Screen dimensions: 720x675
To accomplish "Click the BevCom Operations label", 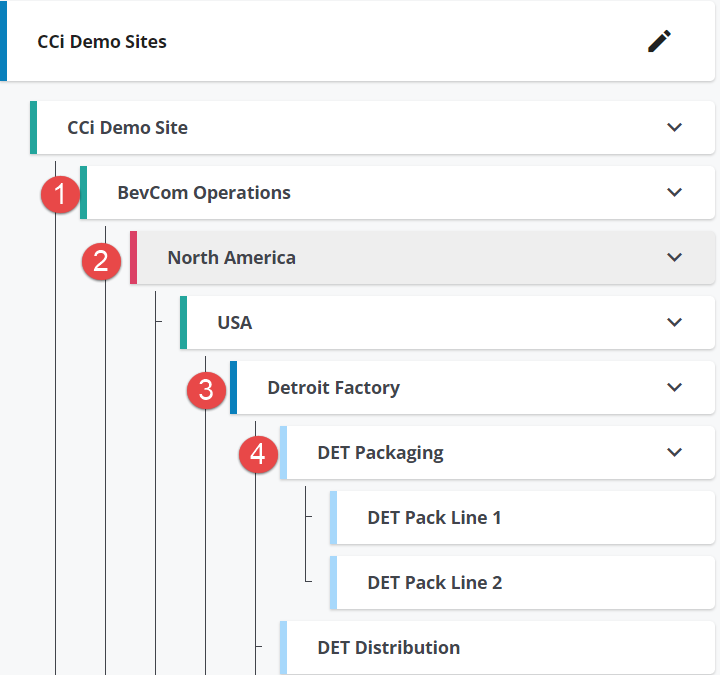I will tap(204, 193).
